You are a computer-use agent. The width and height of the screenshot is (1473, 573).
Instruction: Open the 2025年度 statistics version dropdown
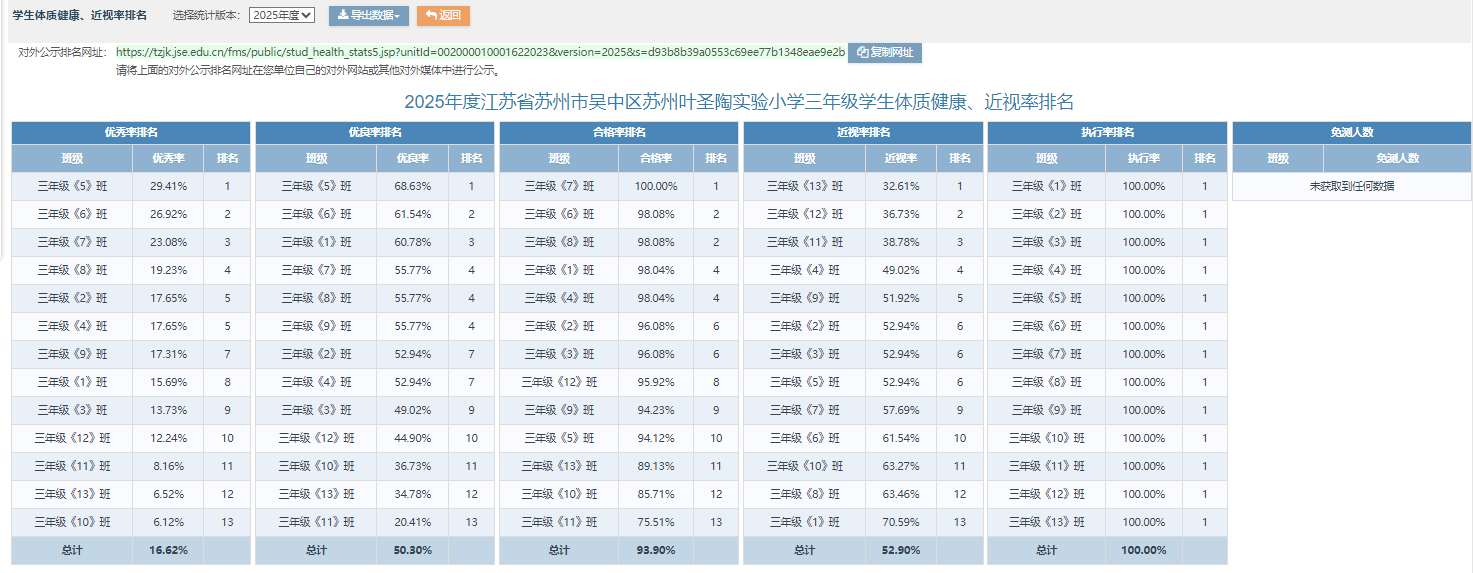pyautogui.click(x=282, y=15)
